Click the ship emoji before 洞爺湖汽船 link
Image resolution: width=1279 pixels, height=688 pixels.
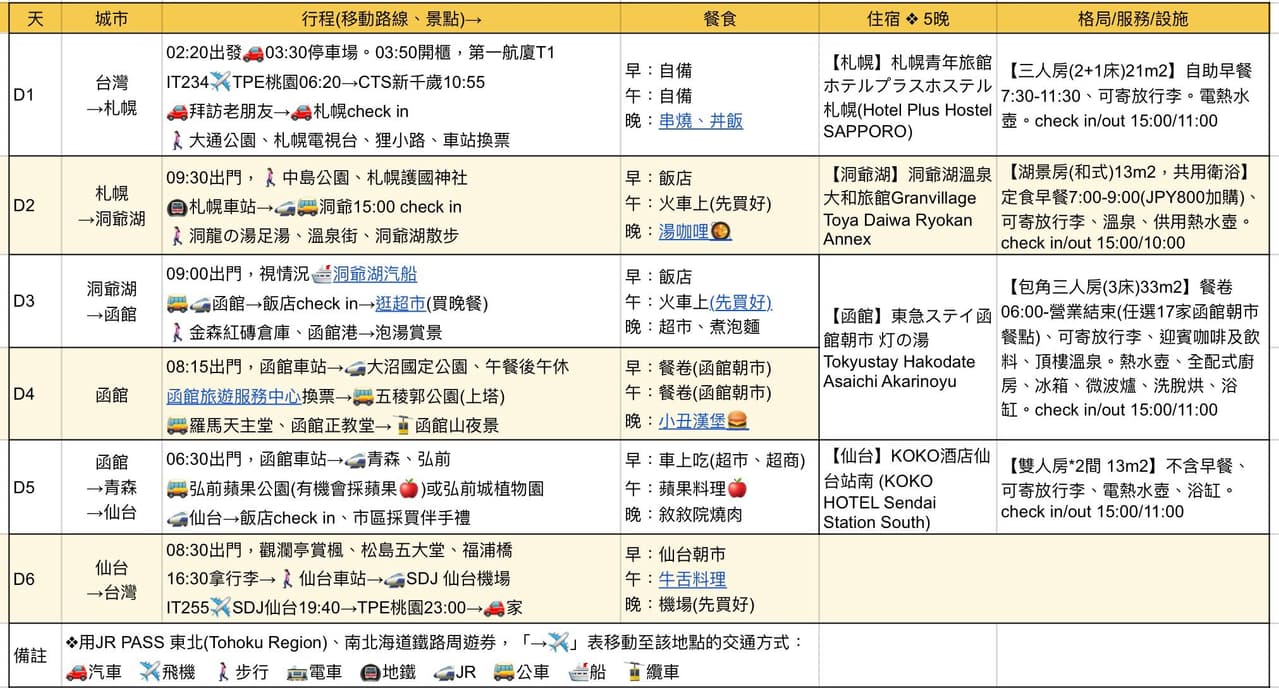[x=322, y=273]
